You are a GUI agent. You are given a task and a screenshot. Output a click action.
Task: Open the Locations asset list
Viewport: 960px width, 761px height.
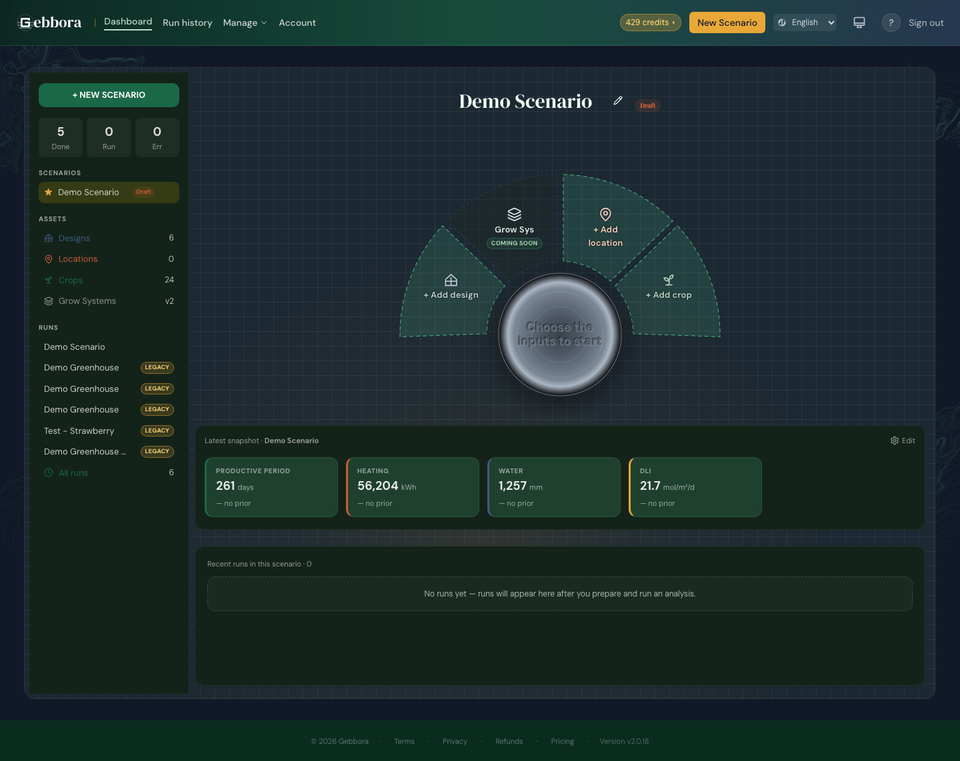pos(109,259)
